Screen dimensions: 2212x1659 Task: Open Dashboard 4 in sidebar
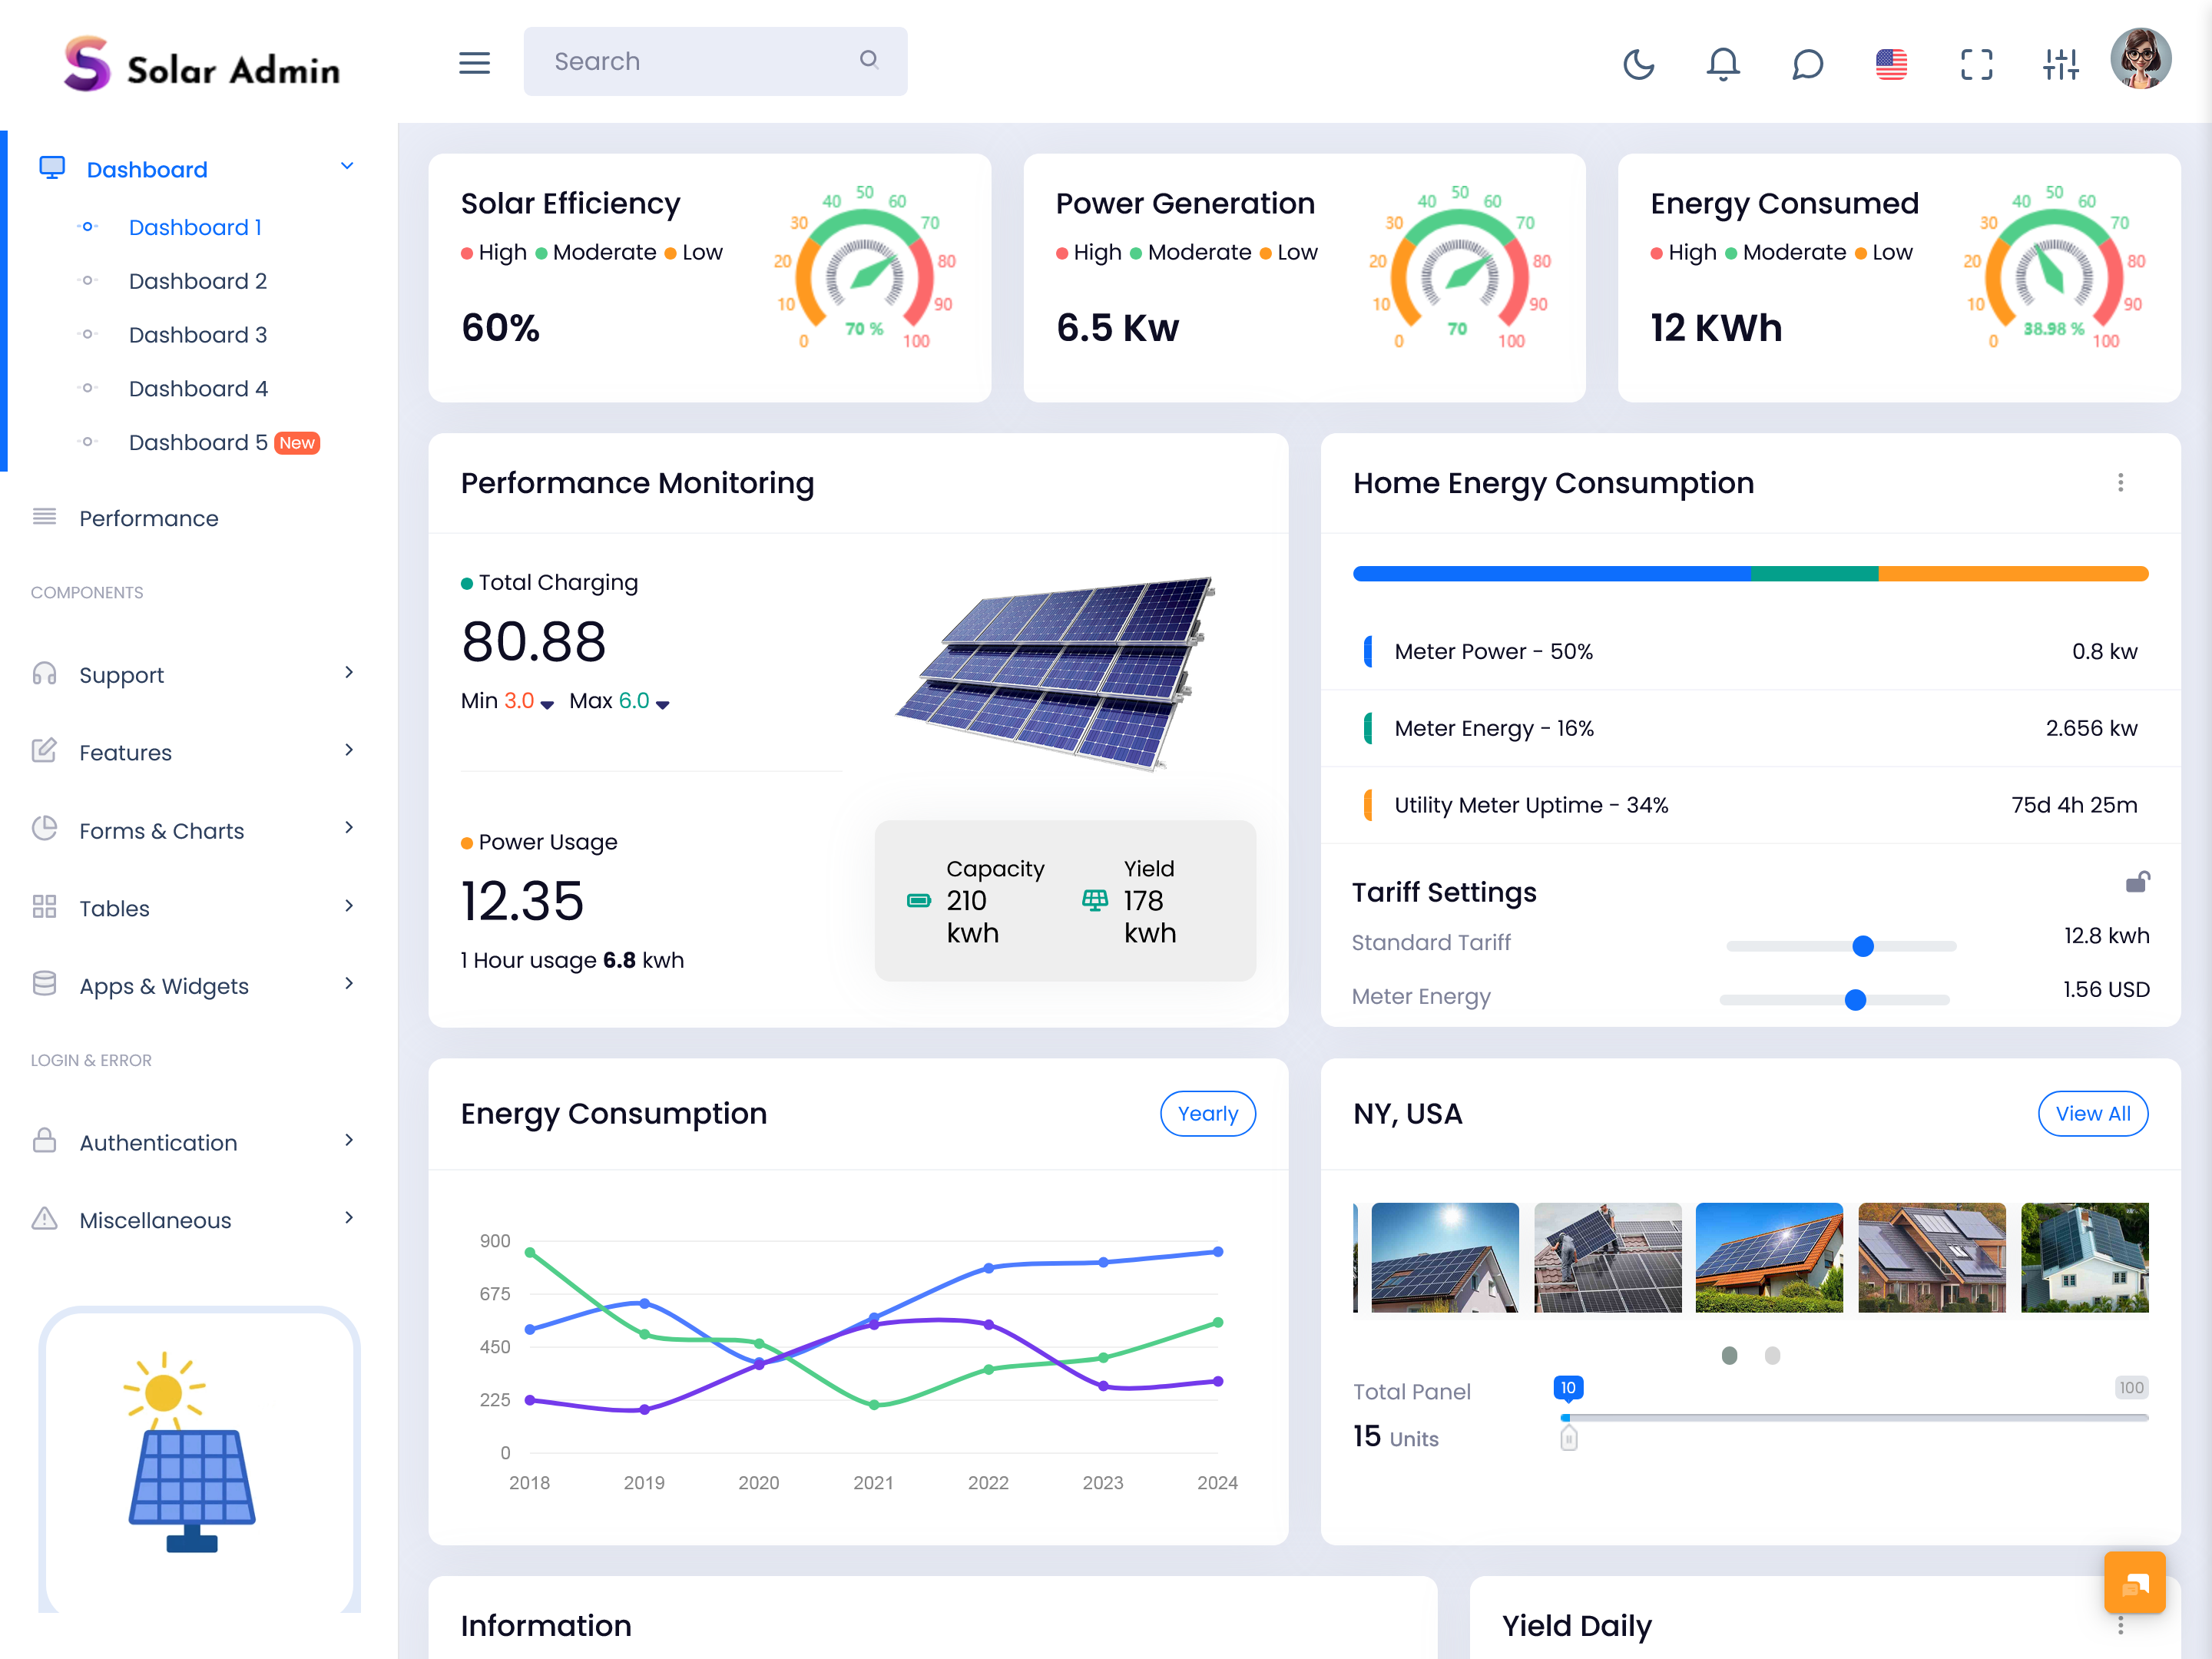click(x=198, y=389)
